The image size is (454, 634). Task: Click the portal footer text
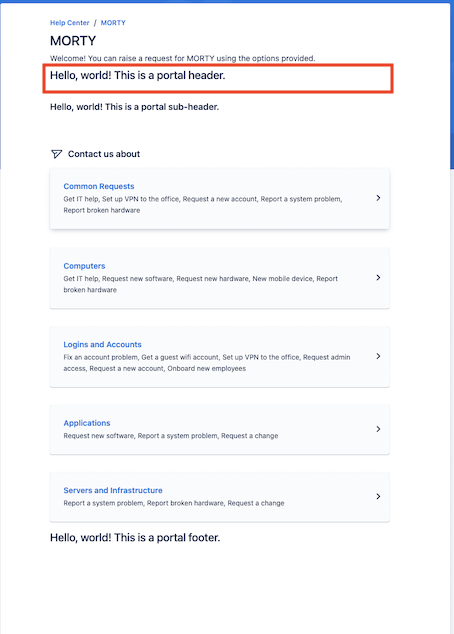click(135, 537)
